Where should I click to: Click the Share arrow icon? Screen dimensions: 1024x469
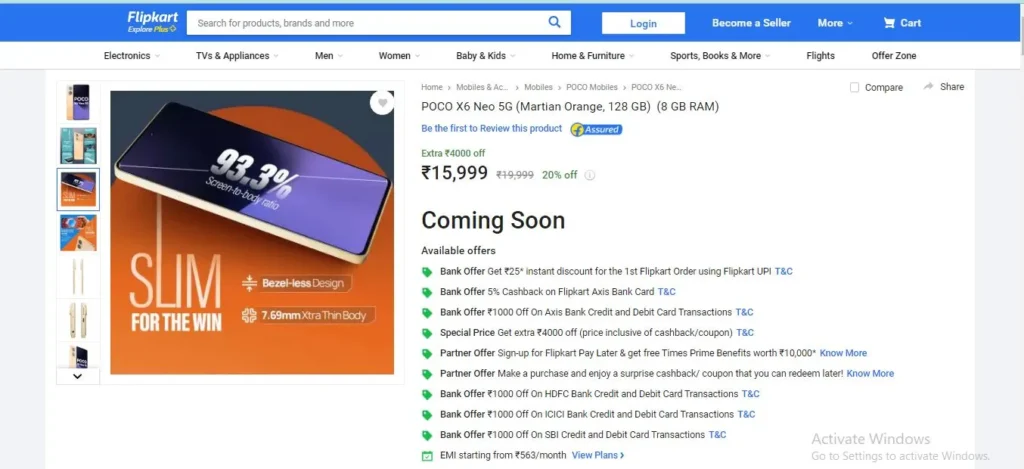[x=928, y=86]
